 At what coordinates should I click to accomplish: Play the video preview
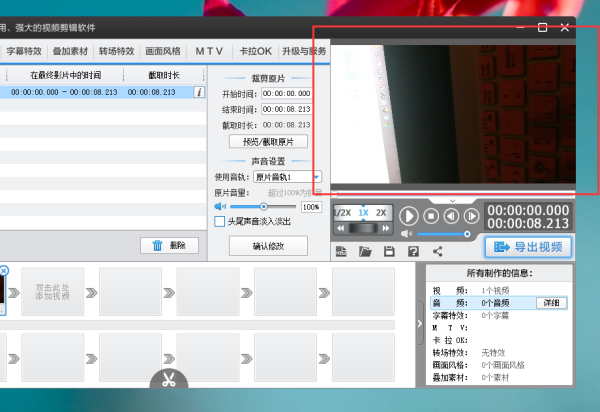pos(409,215)
